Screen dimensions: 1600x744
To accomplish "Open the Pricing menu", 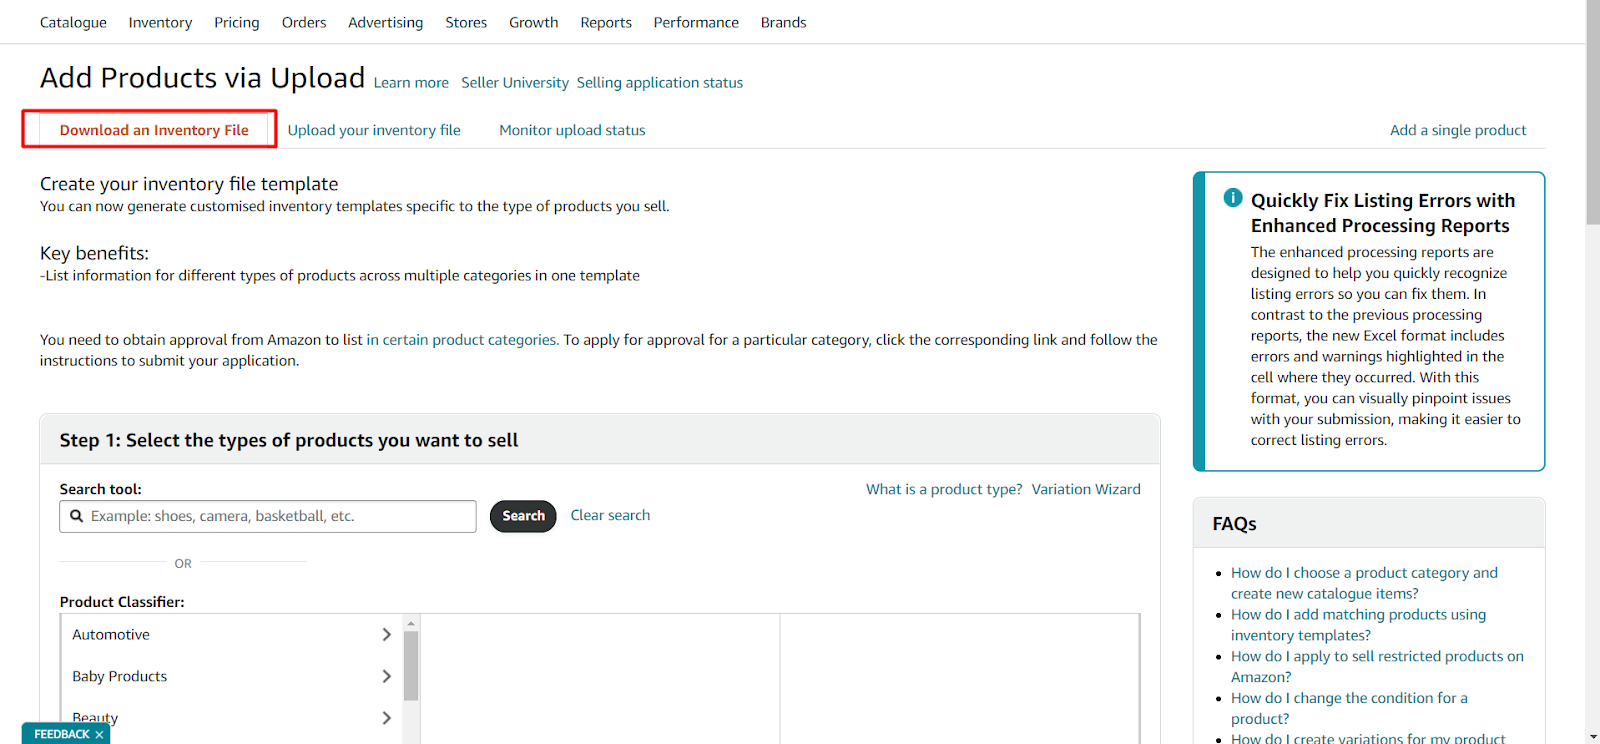I will pos(237,22).
